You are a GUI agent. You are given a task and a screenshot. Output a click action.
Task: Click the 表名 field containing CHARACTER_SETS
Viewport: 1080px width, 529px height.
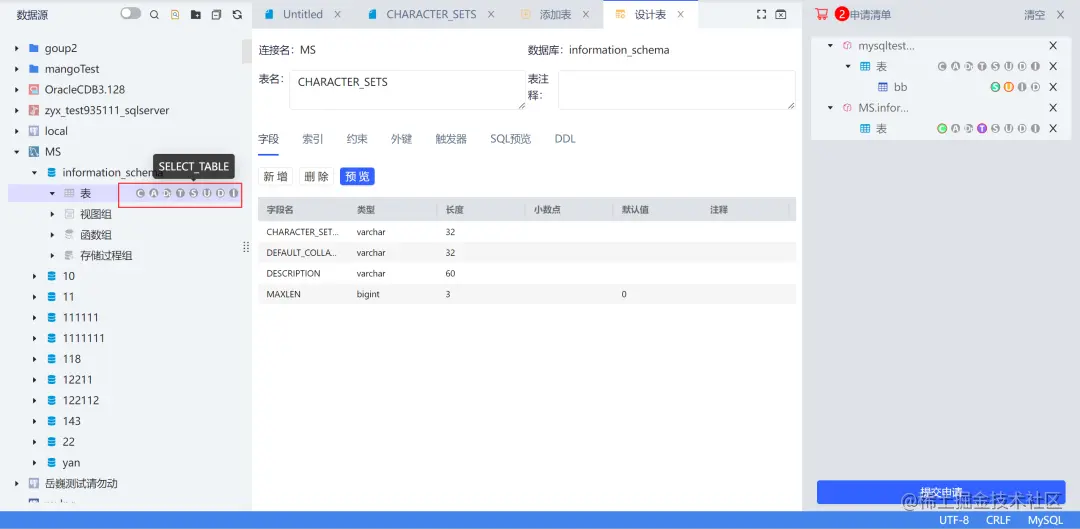(407, 90)
